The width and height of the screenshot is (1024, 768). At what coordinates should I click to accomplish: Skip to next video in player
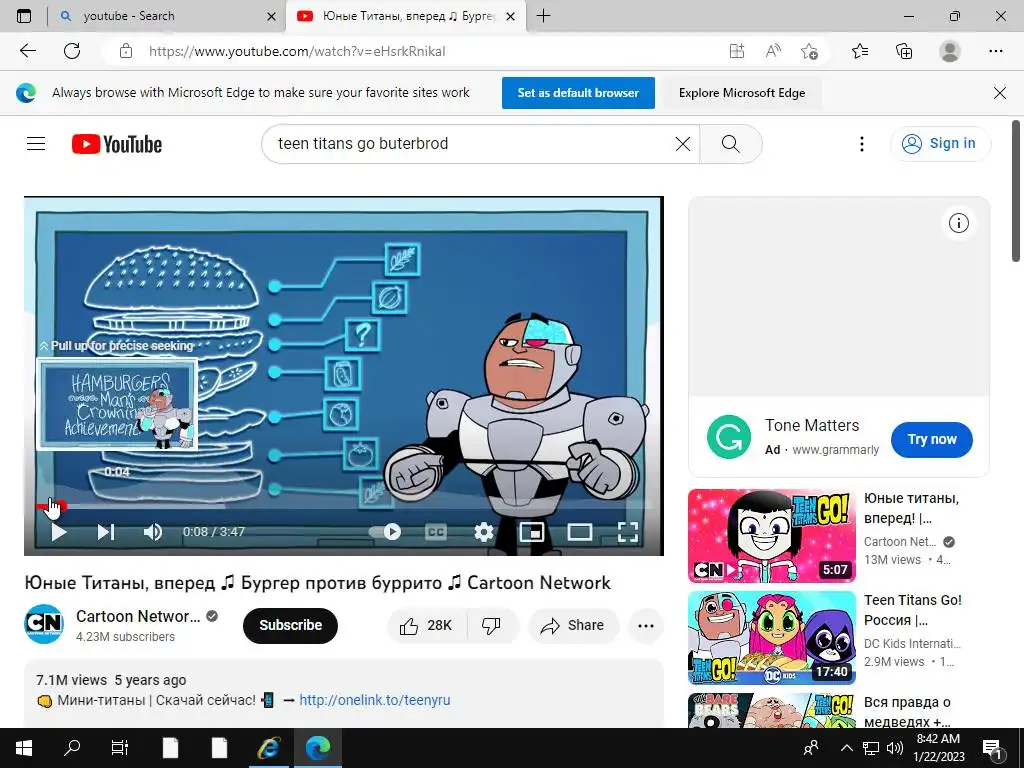pos(106,532)
